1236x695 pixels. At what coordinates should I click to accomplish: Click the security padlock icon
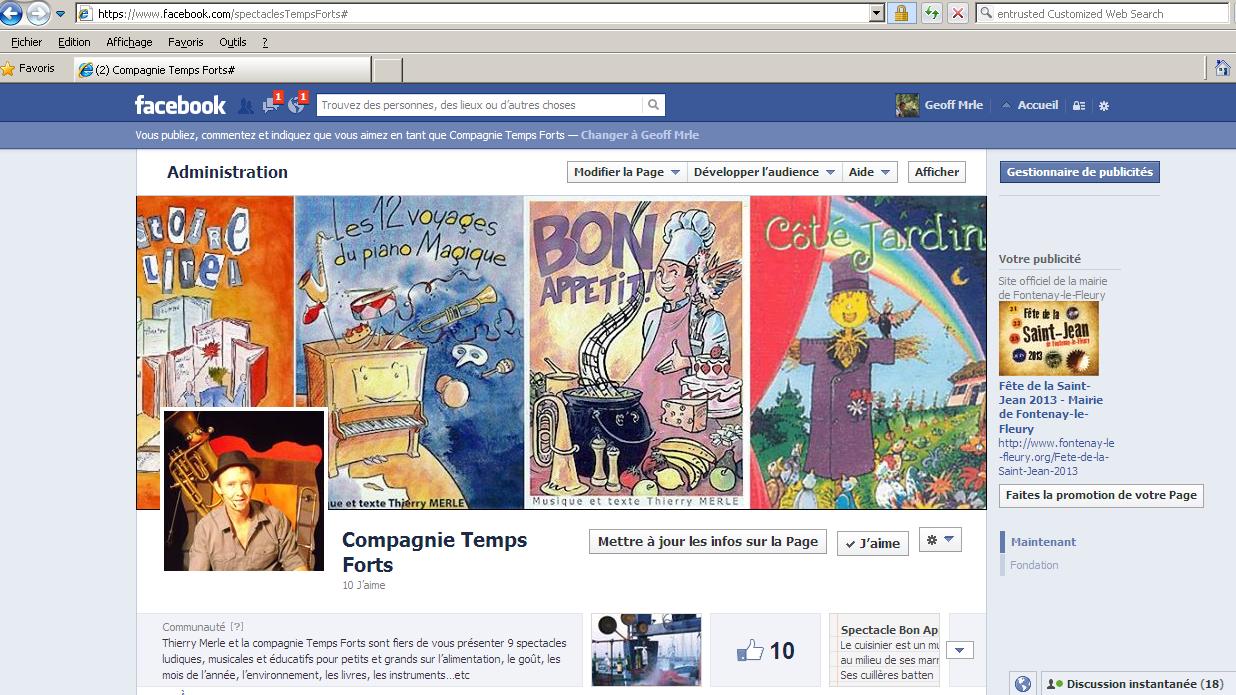[x=902, y=14]
